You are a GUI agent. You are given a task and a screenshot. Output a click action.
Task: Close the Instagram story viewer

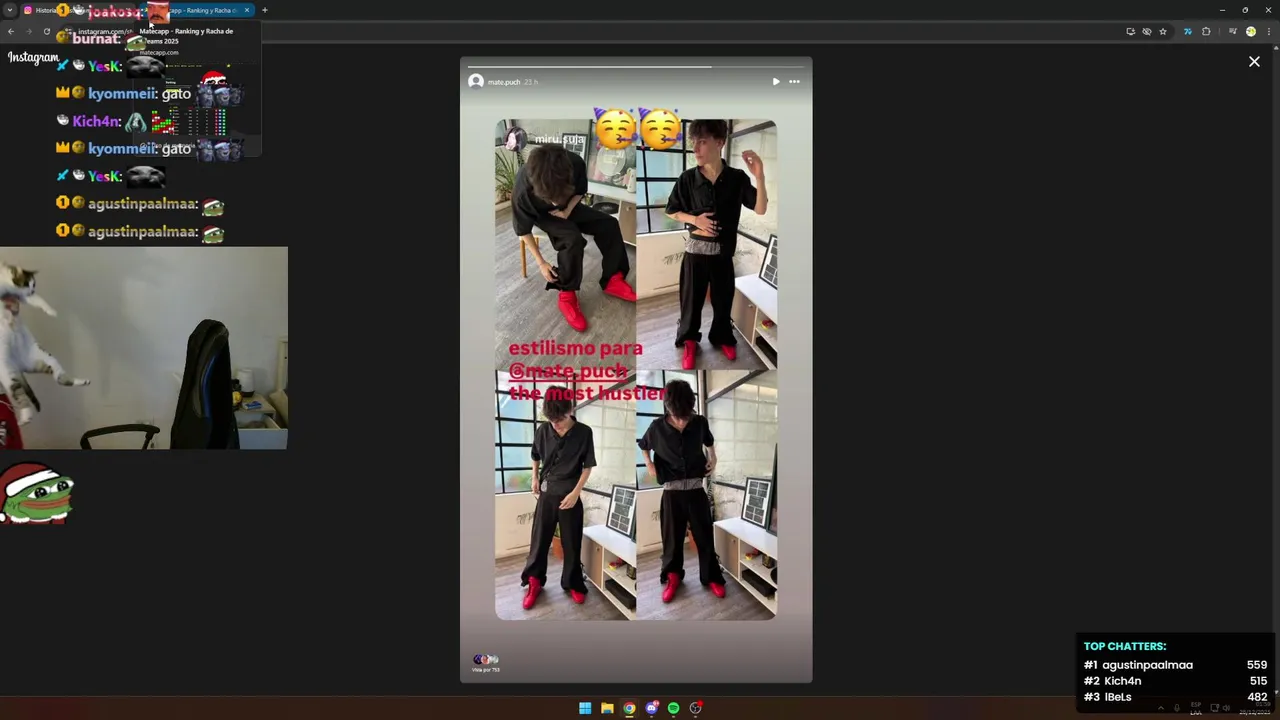(x=1254, y=62)
